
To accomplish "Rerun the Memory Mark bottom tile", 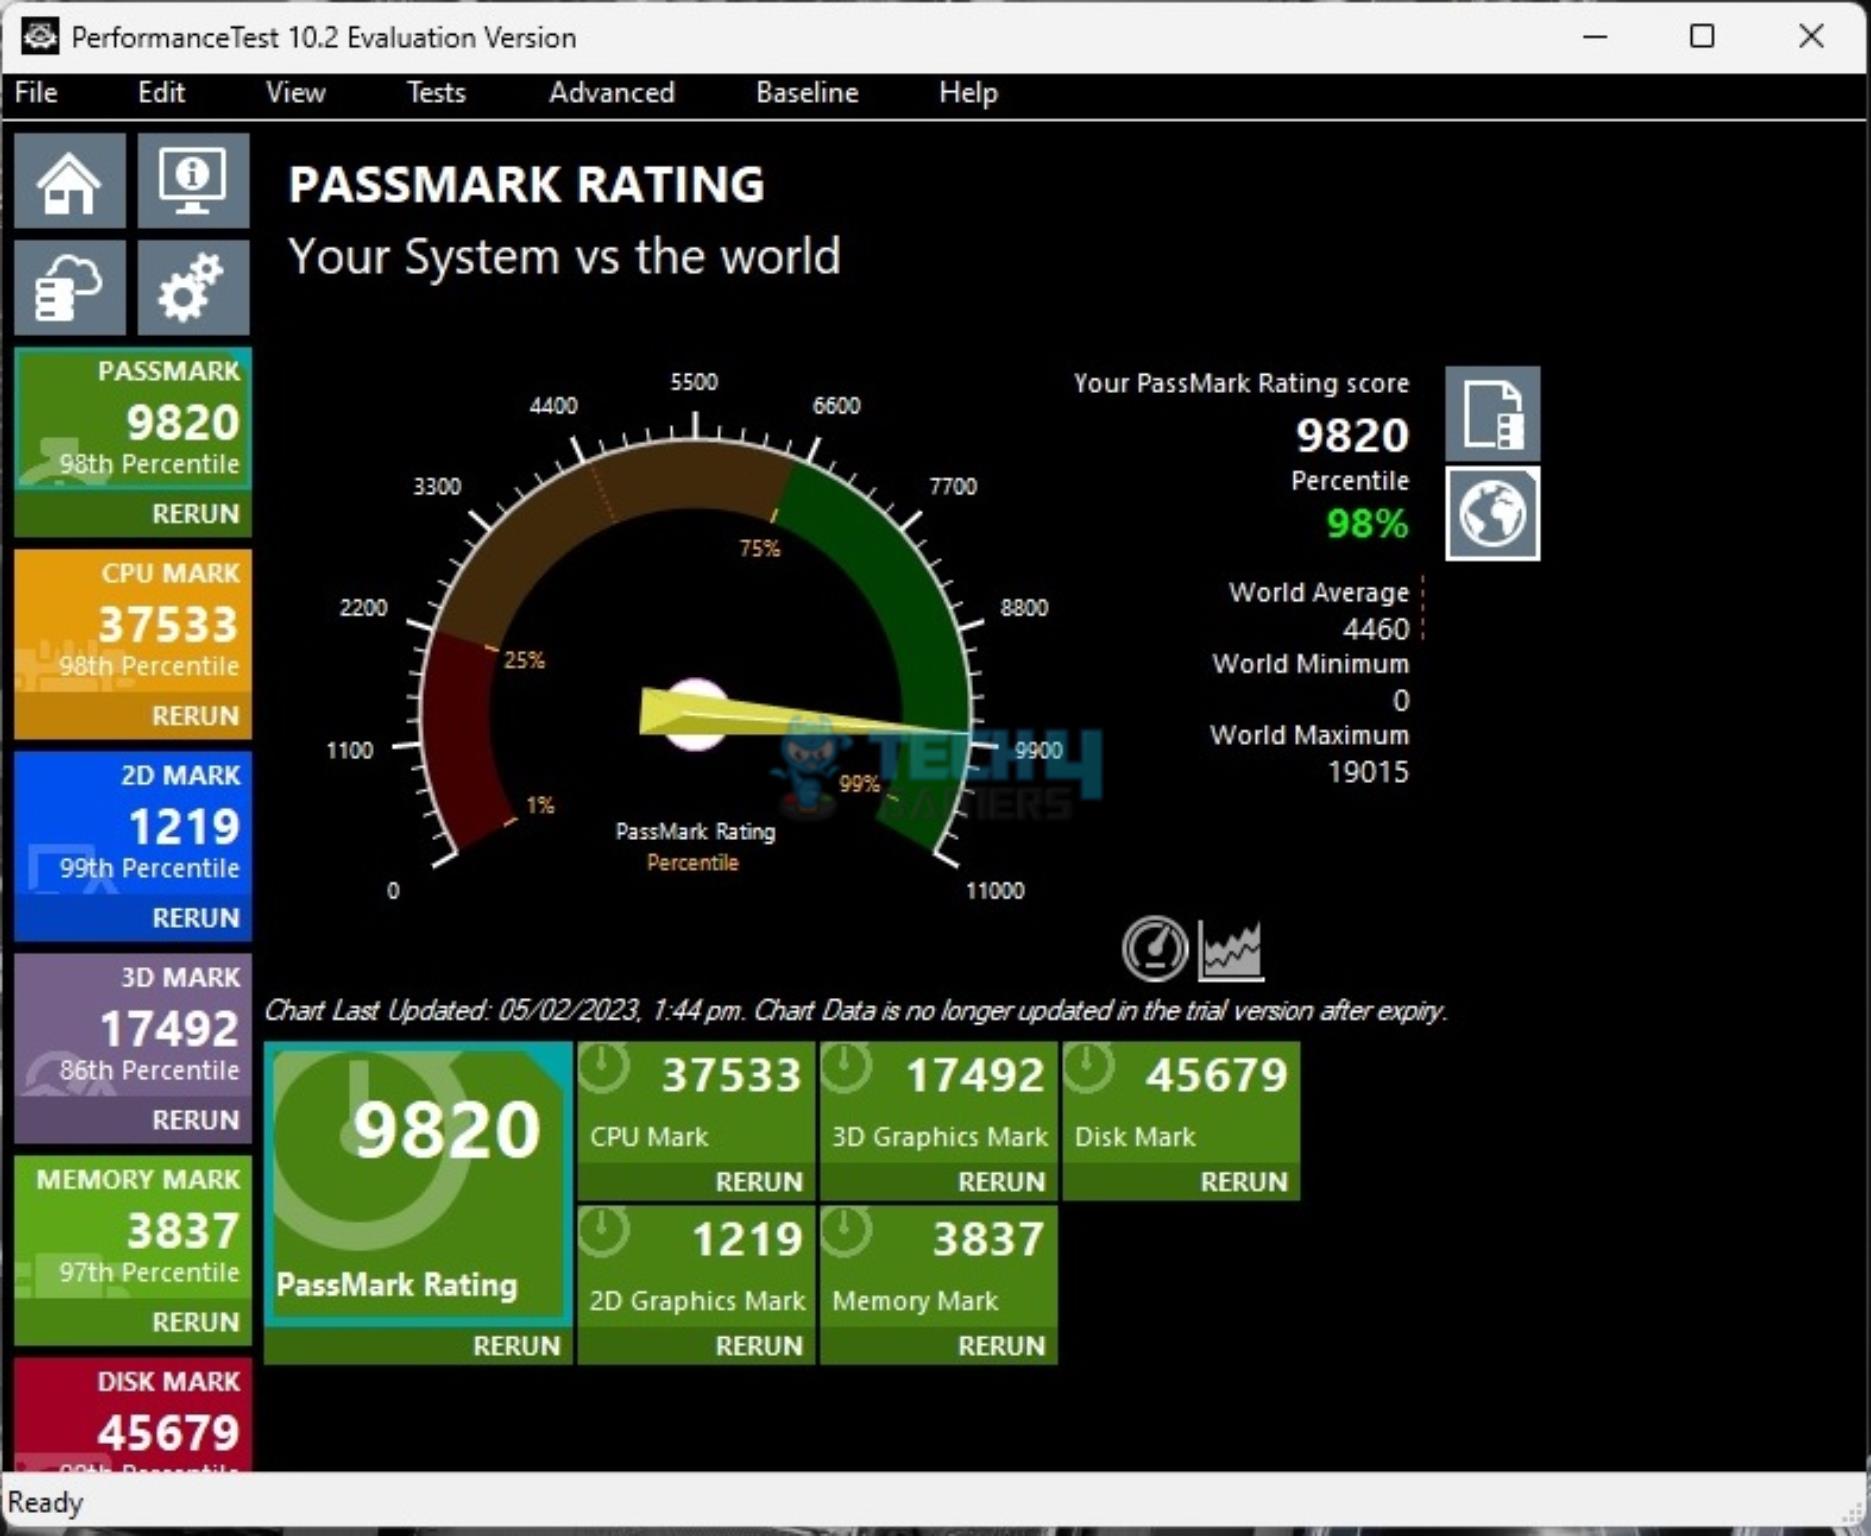I will coord(1001,1346).
